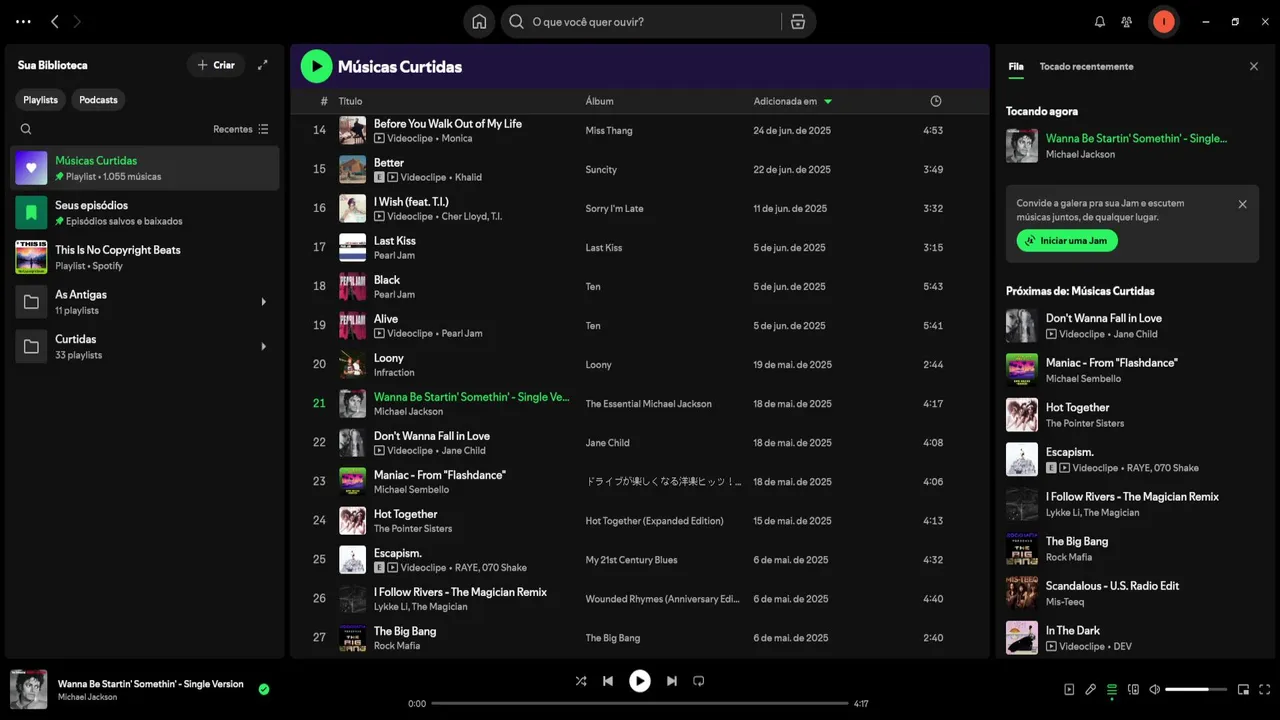Open Seus episódios in library
The image size is (1280, 720).
[145, 212]
